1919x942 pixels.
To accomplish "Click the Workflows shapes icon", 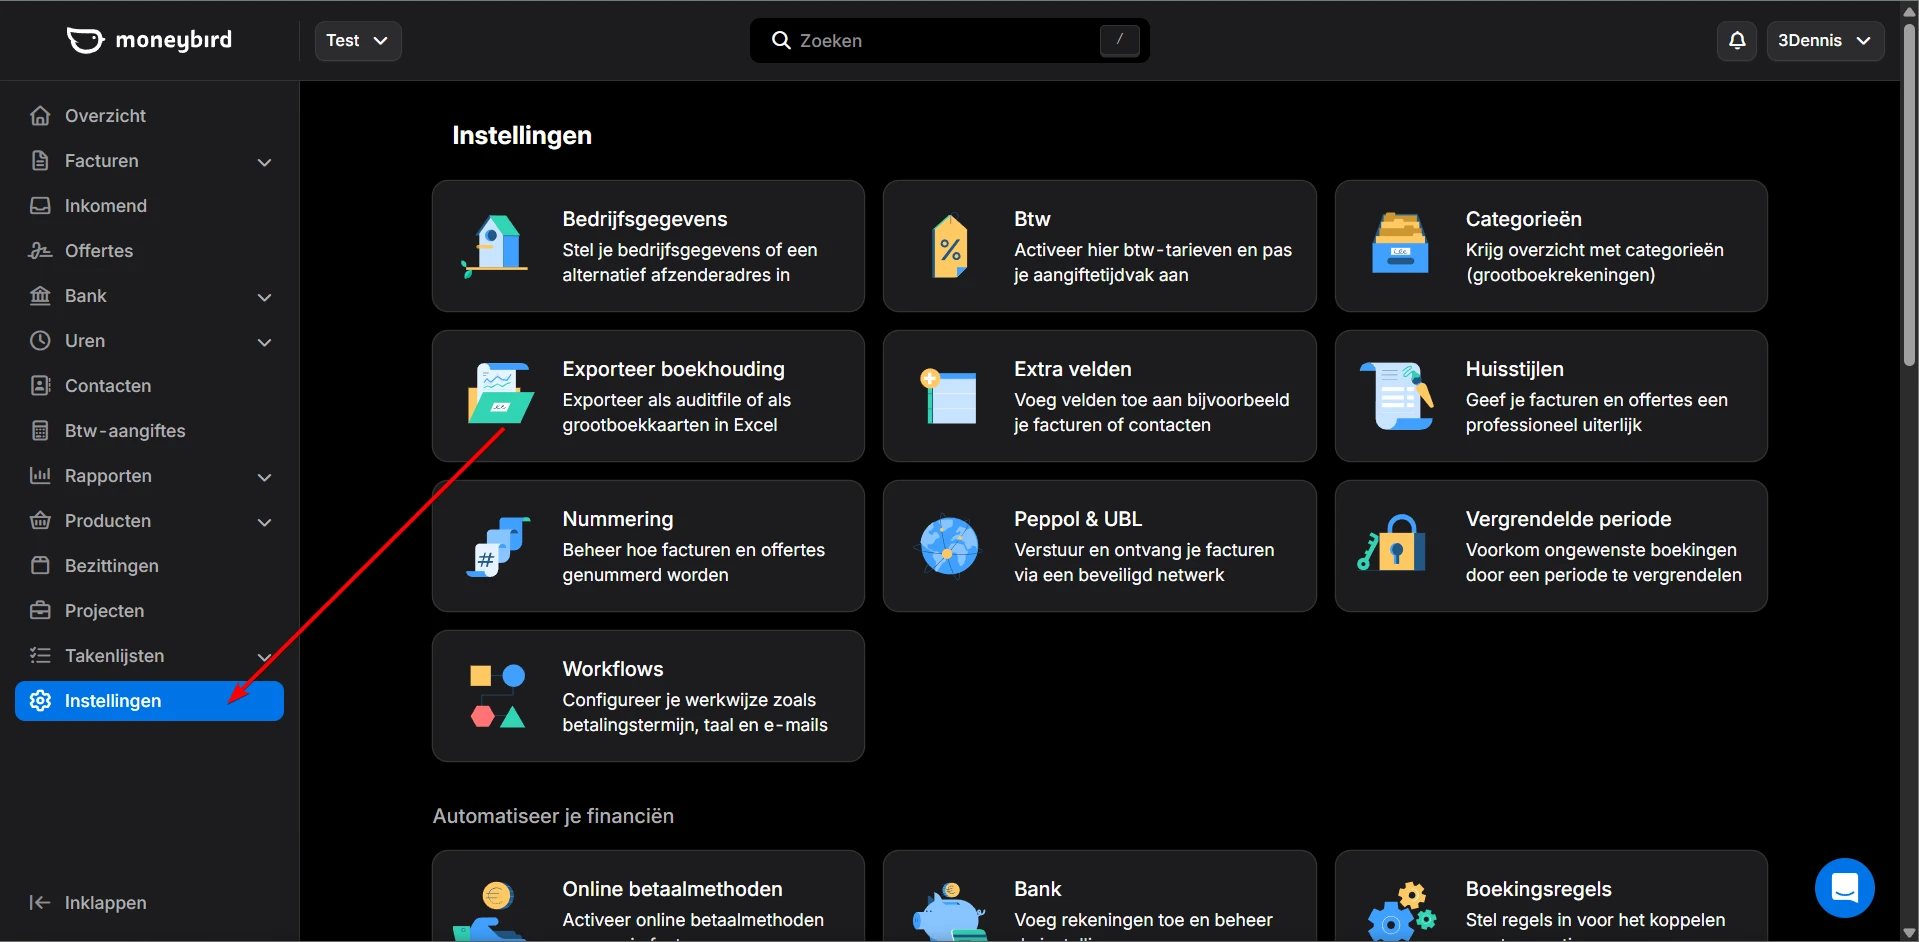I will tap(497, 696).
